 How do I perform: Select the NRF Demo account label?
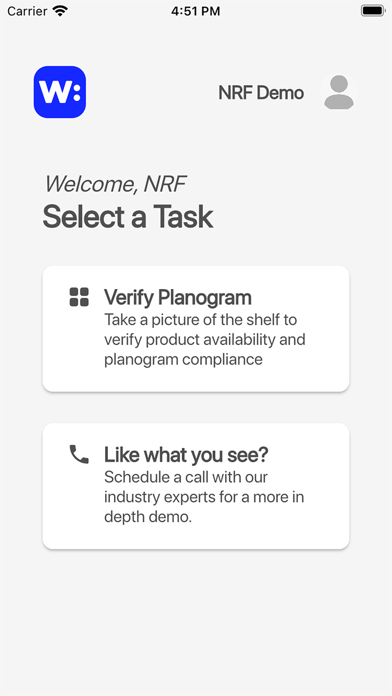tap(261, 93)
